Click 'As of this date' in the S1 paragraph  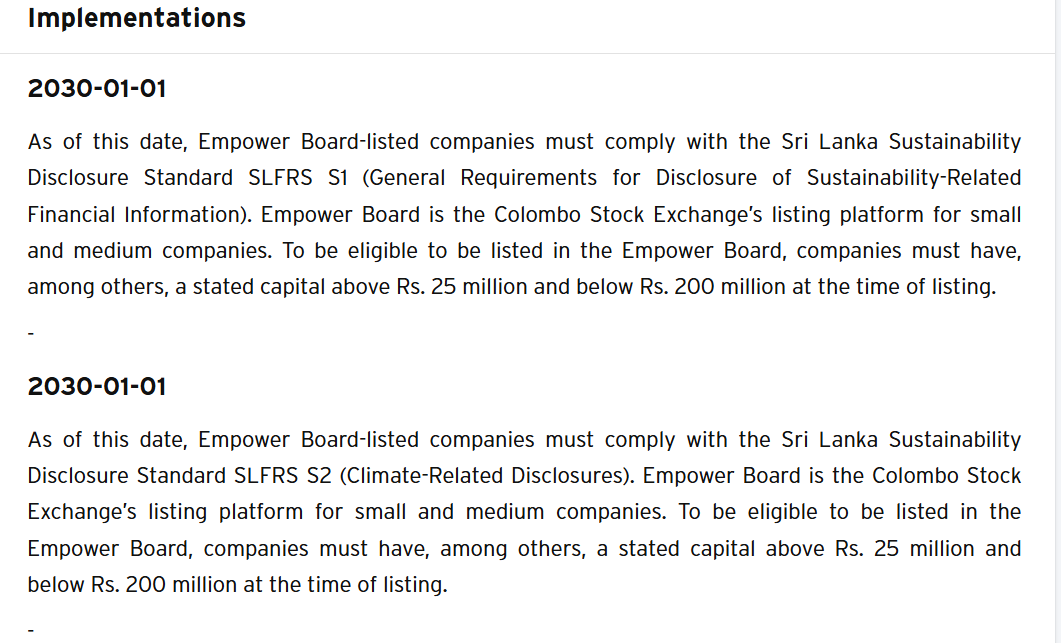107,141
